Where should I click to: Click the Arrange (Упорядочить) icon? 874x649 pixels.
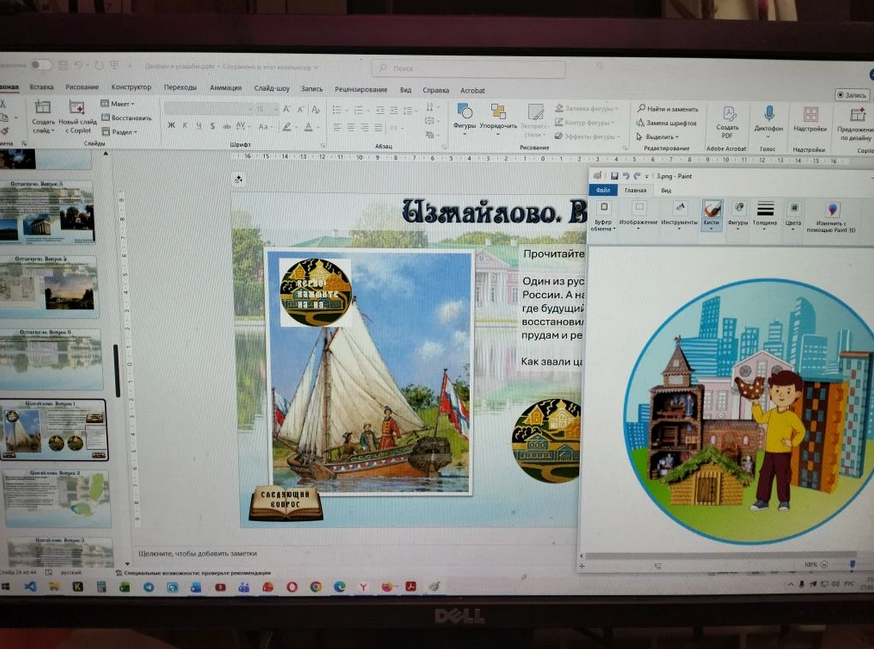497,116
